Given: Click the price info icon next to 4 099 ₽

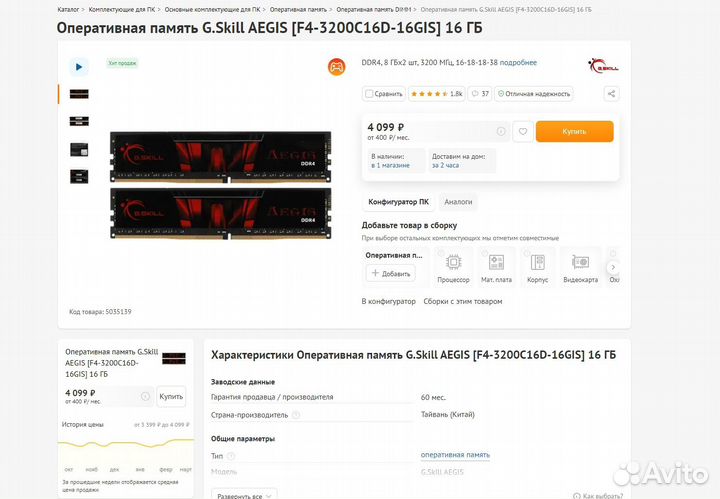Looking at the screenshot, I should tap(501, 132).
